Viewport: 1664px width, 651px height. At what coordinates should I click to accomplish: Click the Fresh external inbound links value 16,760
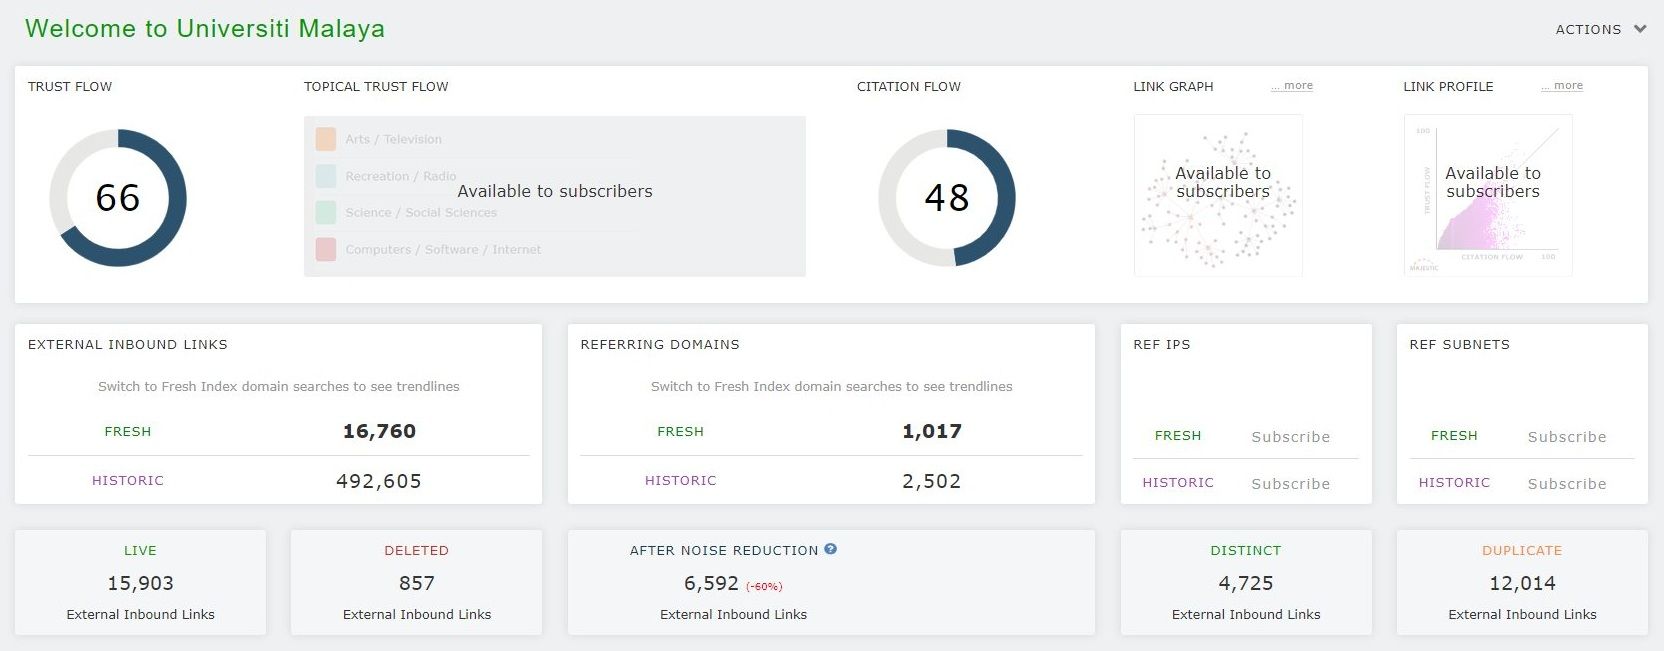[379, 431]
